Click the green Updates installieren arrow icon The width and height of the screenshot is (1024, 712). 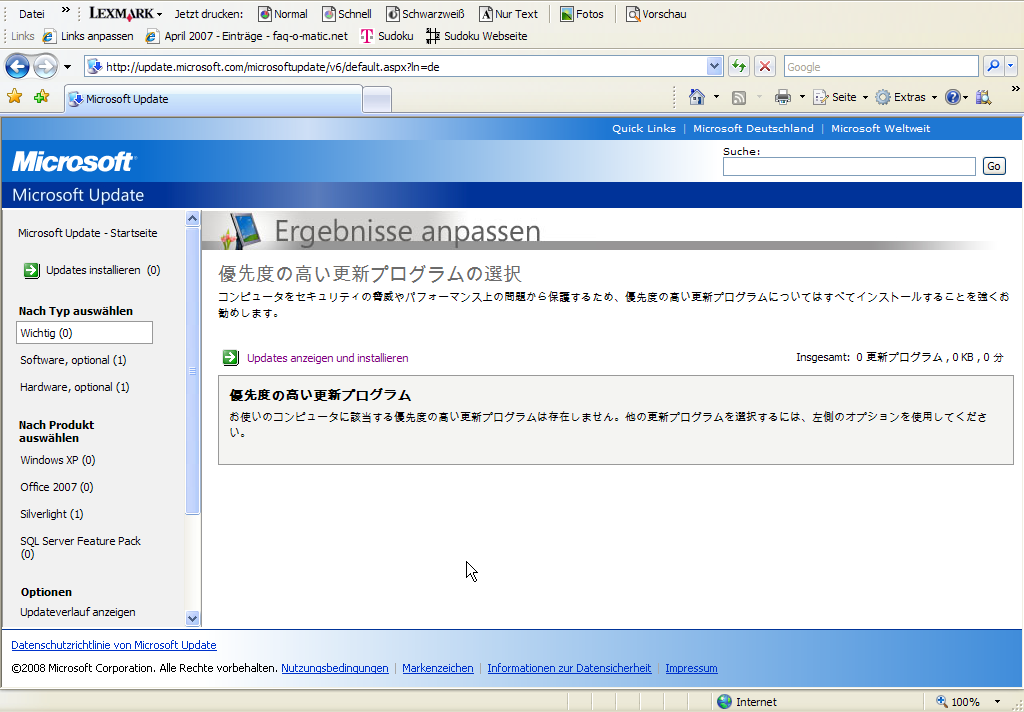(31, 270)
